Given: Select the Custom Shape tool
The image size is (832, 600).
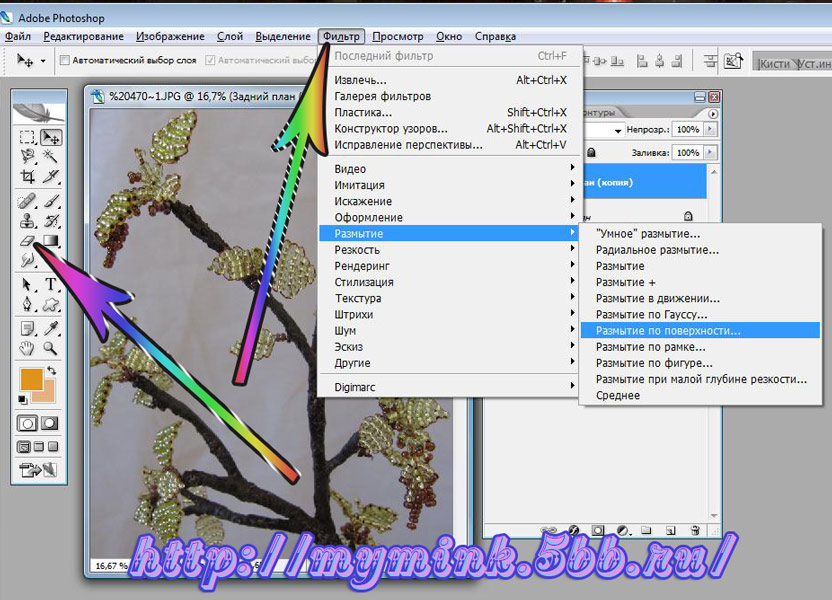Looking at the screenshot, I should click(51, 304).
